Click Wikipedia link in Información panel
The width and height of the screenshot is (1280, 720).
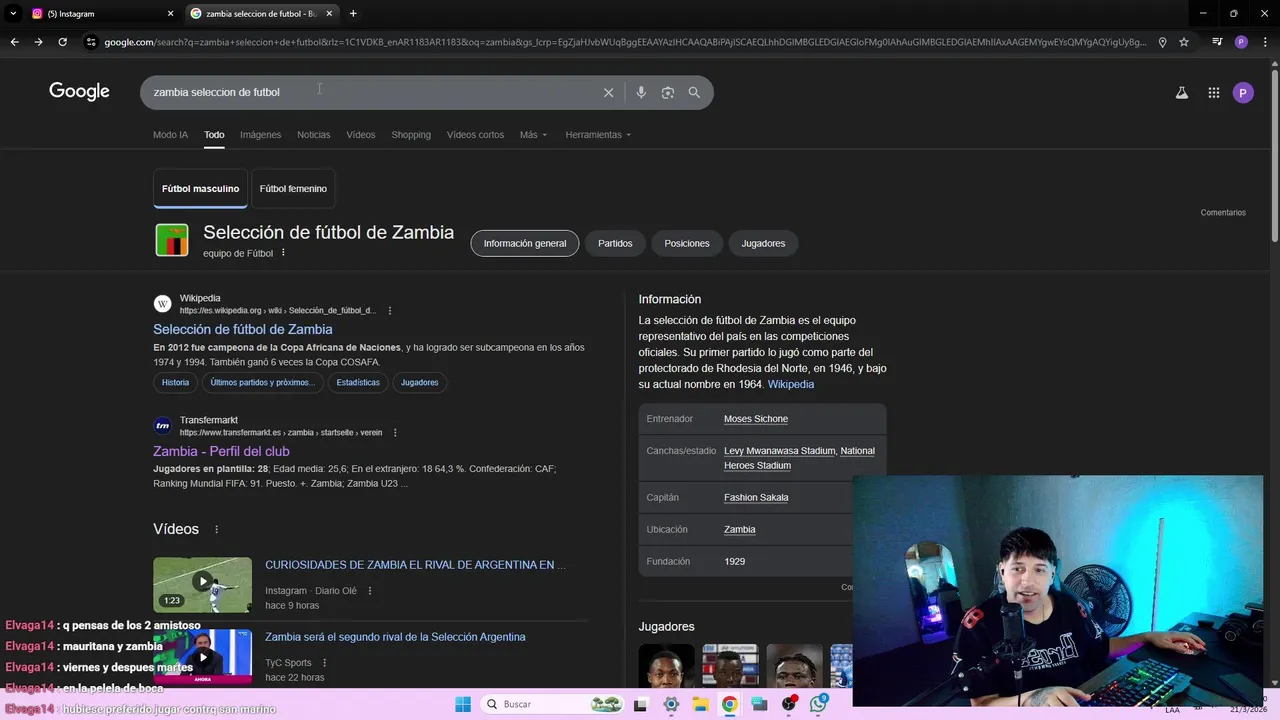[x=791, y=384]
